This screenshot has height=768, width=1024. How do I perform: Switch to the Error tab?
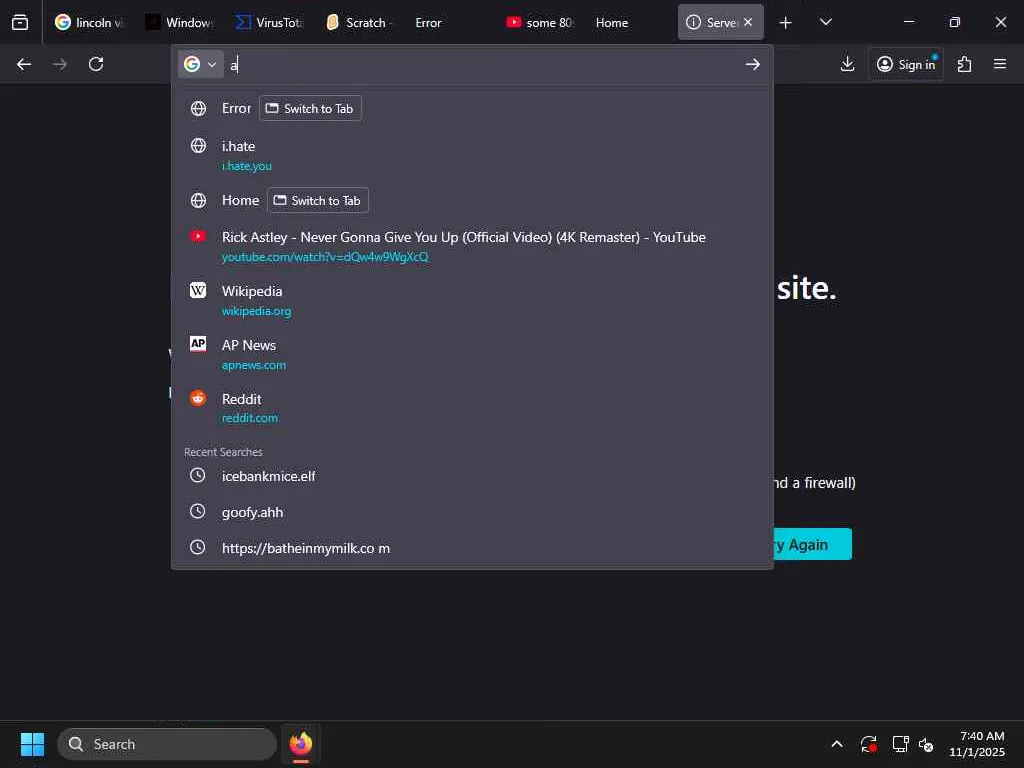click(x=450, y=23)
